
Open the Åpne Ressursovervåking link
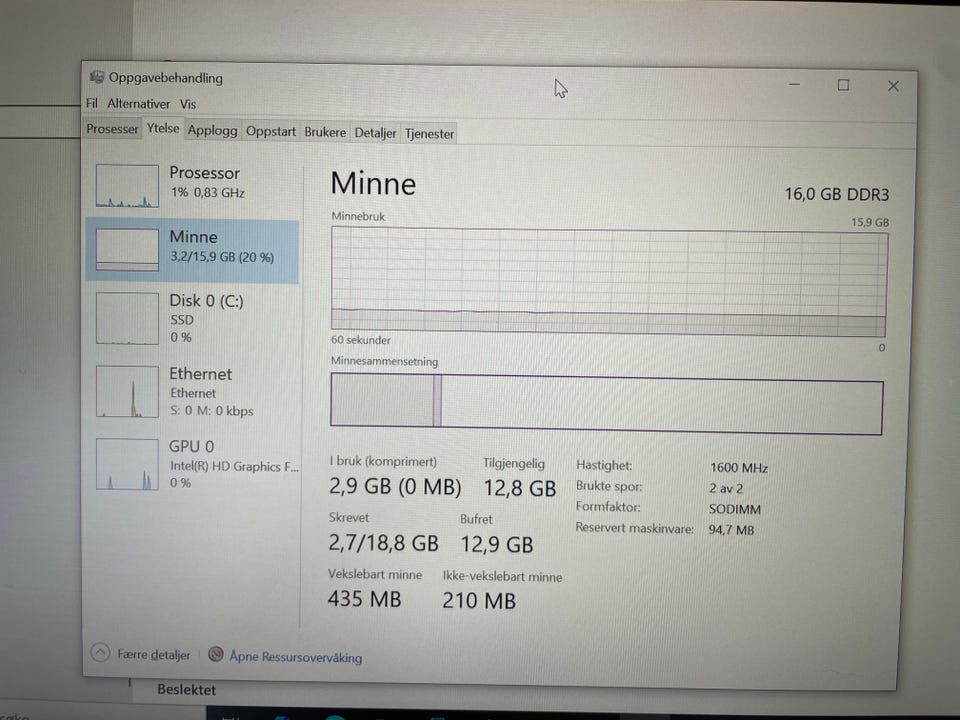296,657
